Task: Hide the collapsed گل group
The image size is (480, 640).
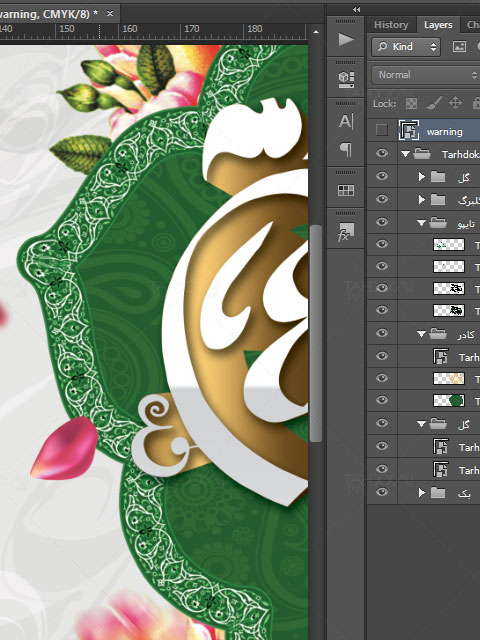Action: 382,176
